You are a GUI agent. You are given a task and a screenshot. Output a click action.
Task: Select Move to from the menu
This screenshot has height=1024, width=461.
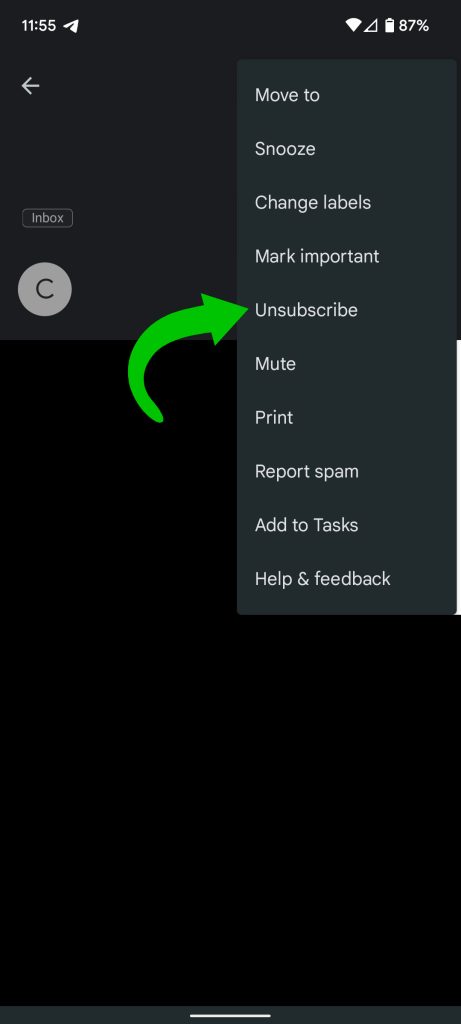pos(347,95)
